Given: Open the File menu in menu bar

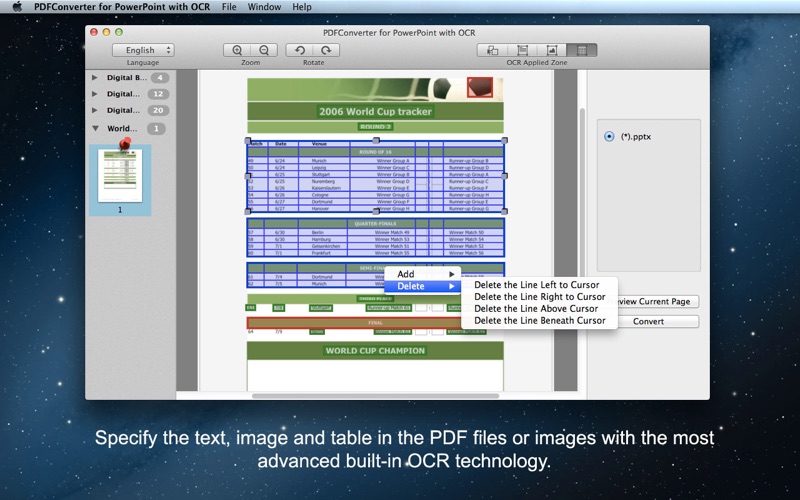Looking at the screenshot, I should point(229,7).
